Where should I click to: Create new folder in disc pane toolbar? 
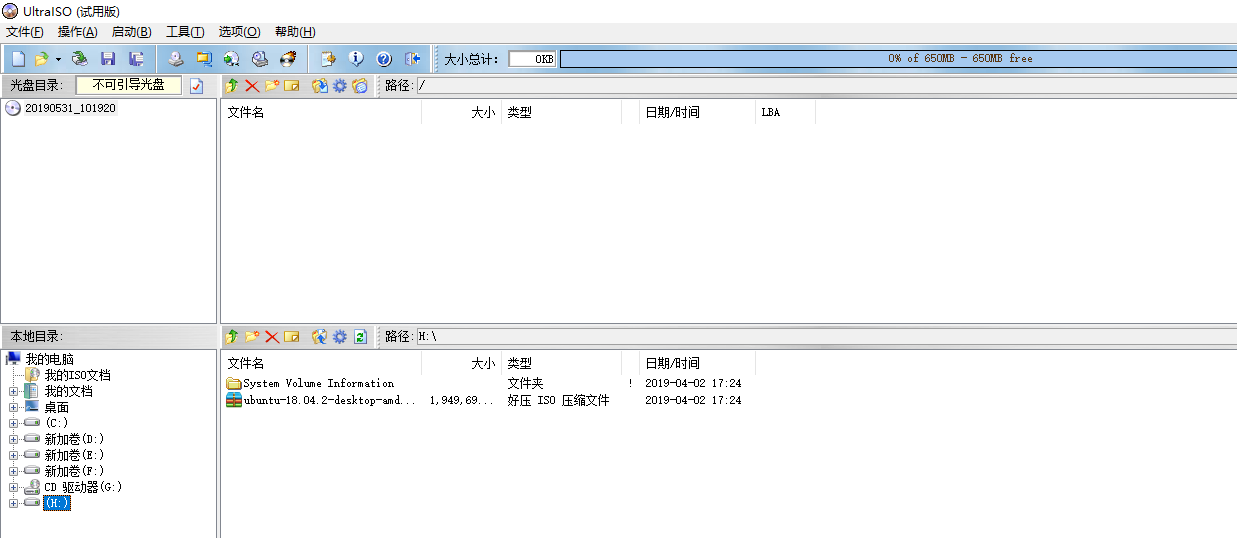(x=272, y=86)
